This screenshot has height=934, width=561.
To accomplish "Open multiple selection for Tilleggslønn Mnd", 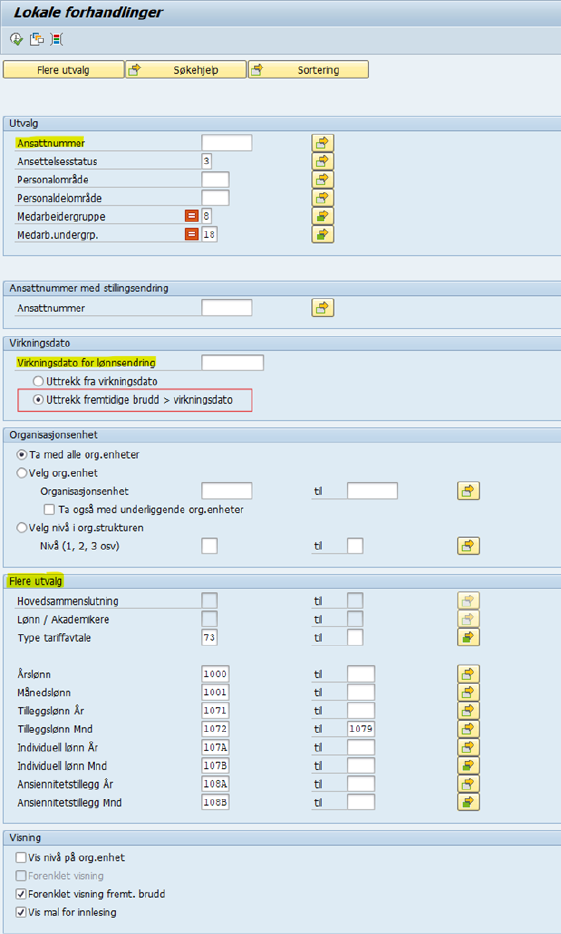I will [468, 729].
